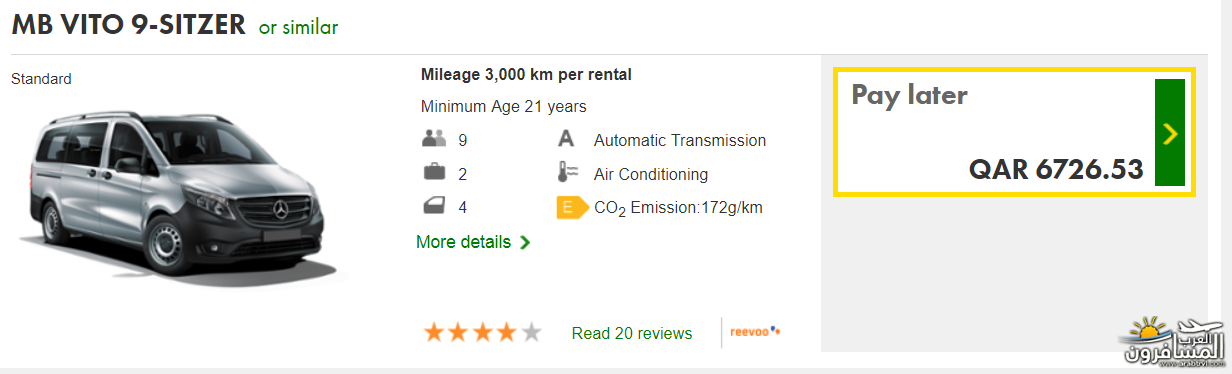
Task: Click the QAR 6726.53 price
Action: pyautogui.click(x=1056, y=170)
